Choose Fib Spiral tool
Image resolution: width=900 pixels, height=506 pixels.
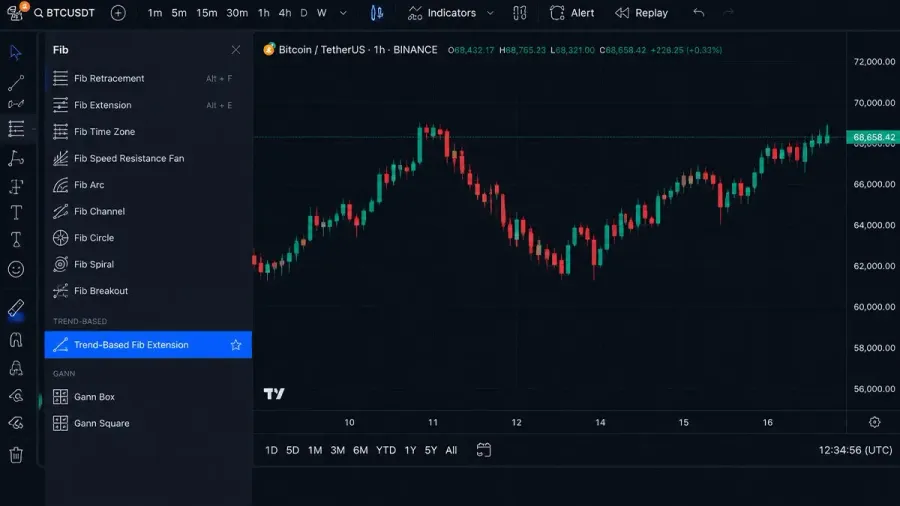point(148,264)
